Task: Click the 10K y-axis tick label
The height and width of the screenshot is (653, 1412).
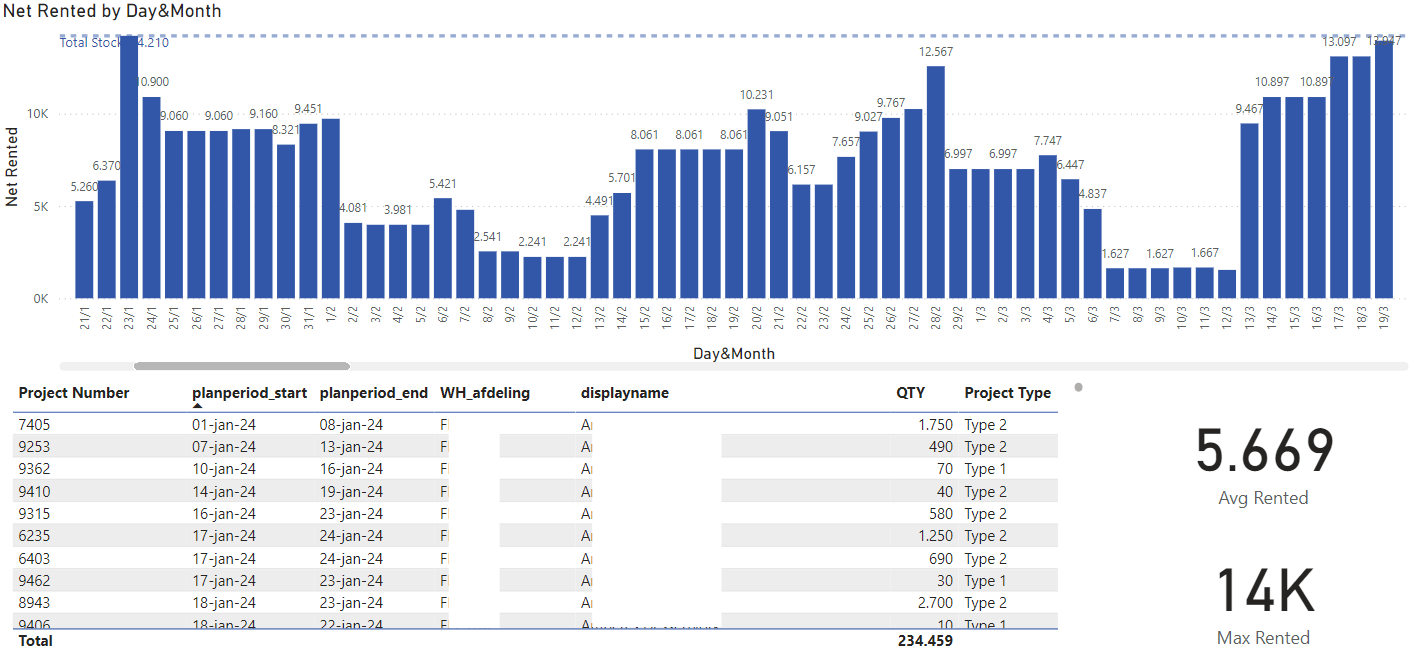Action: click(x=38, y=114)
